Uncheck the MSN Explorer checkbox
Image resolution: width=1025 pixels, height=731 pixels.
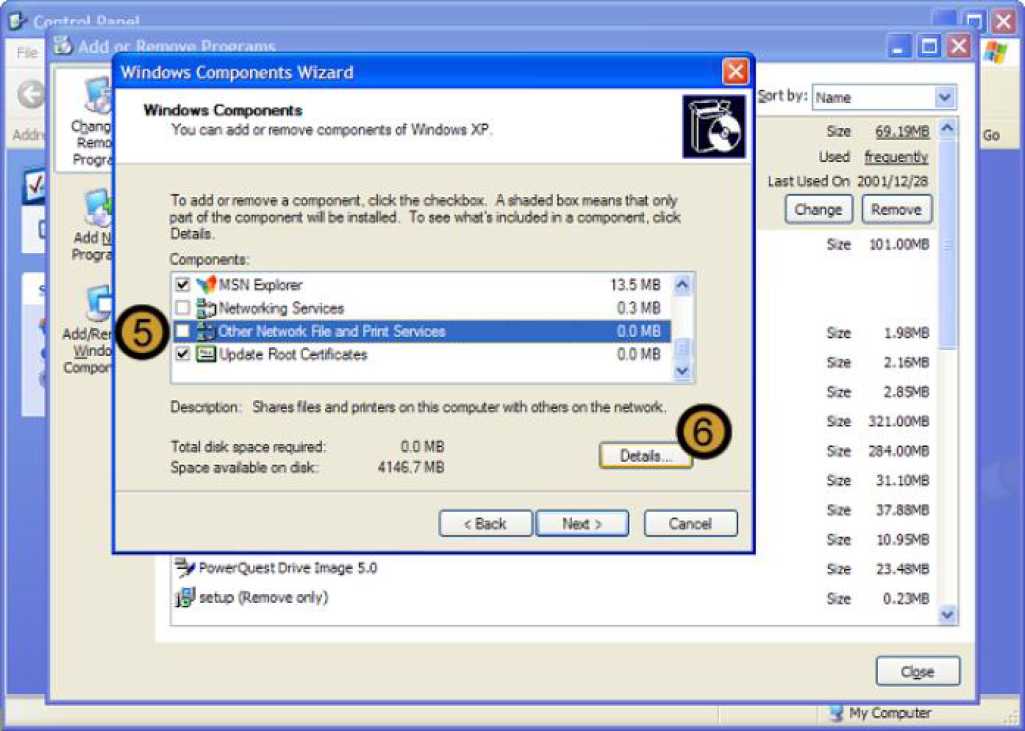pos(182,285)
